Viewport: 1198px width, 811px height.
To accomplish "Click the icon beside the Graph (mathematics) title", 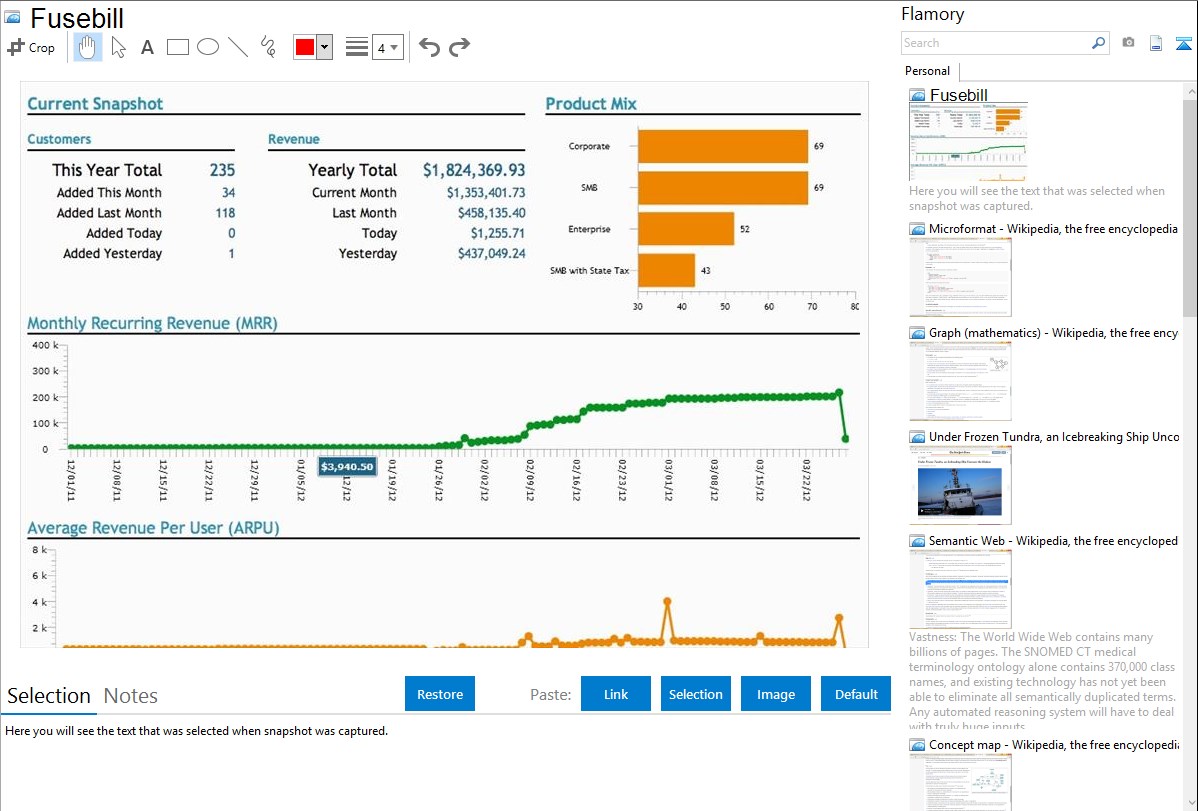I will point(917,333).
